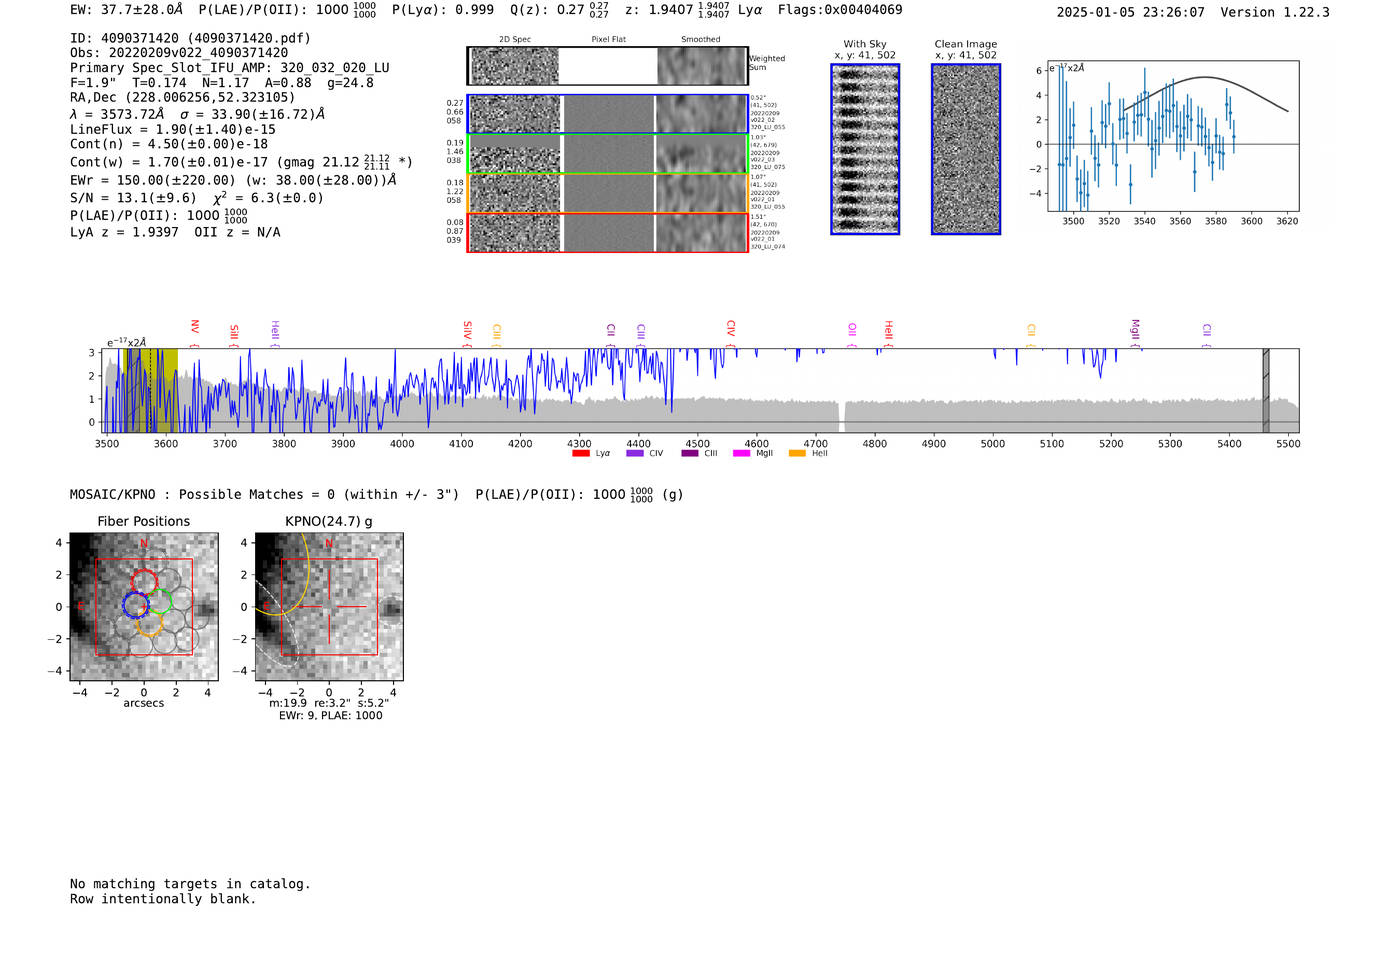Click the 2025-01-05 23:26:07 timestamp

tap(1131, 12)
